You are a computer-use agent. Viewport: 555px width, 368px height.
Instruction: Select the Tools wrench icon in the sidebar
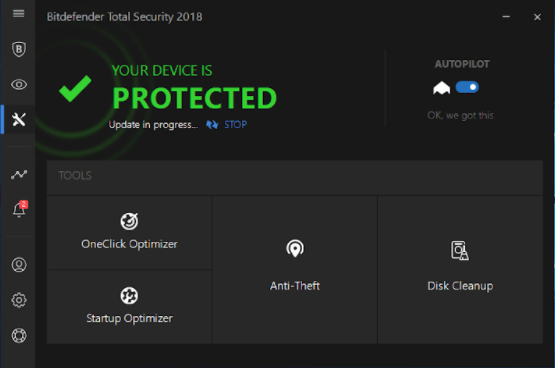coord(19,120)
